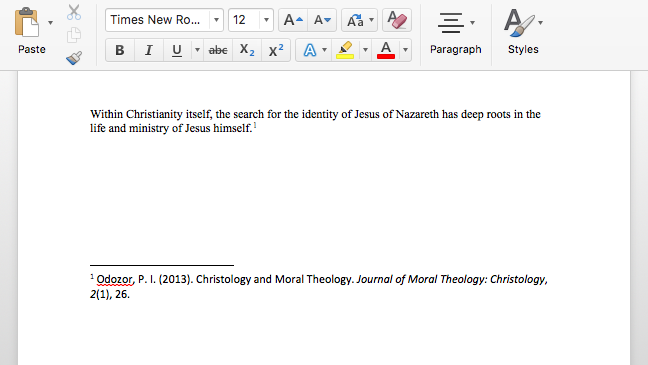Toggle underline formatting
This screenshot has width=648, height=365.
pos(177,50)
